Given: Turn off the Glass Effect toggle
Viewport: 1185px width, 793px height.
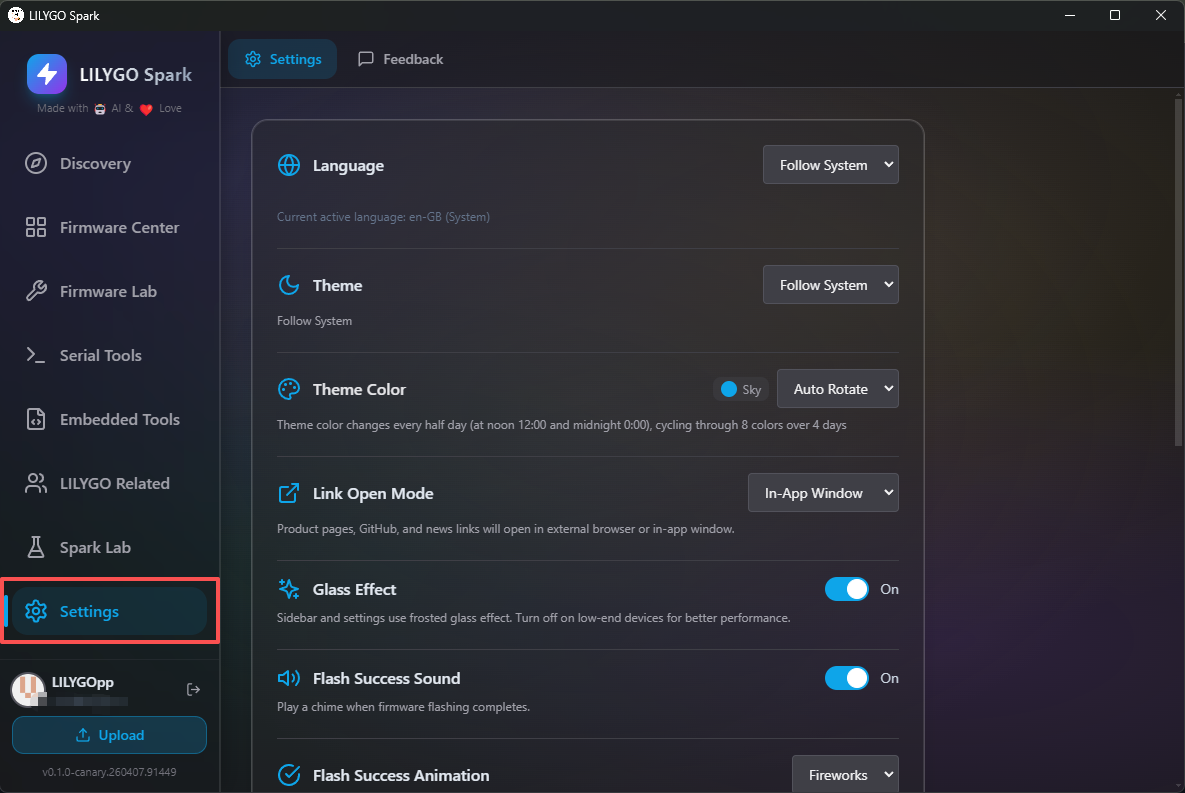Looking at the screenshot, I should click(846, 590).
